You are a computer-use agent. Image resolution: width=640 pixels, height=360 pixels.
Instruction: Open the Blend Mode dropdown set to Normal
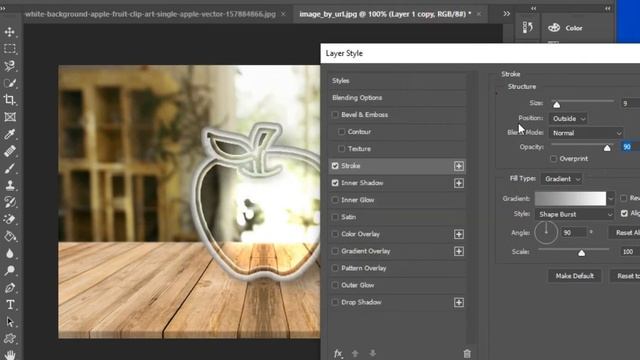pyautogui.click(x=586, y=133)
